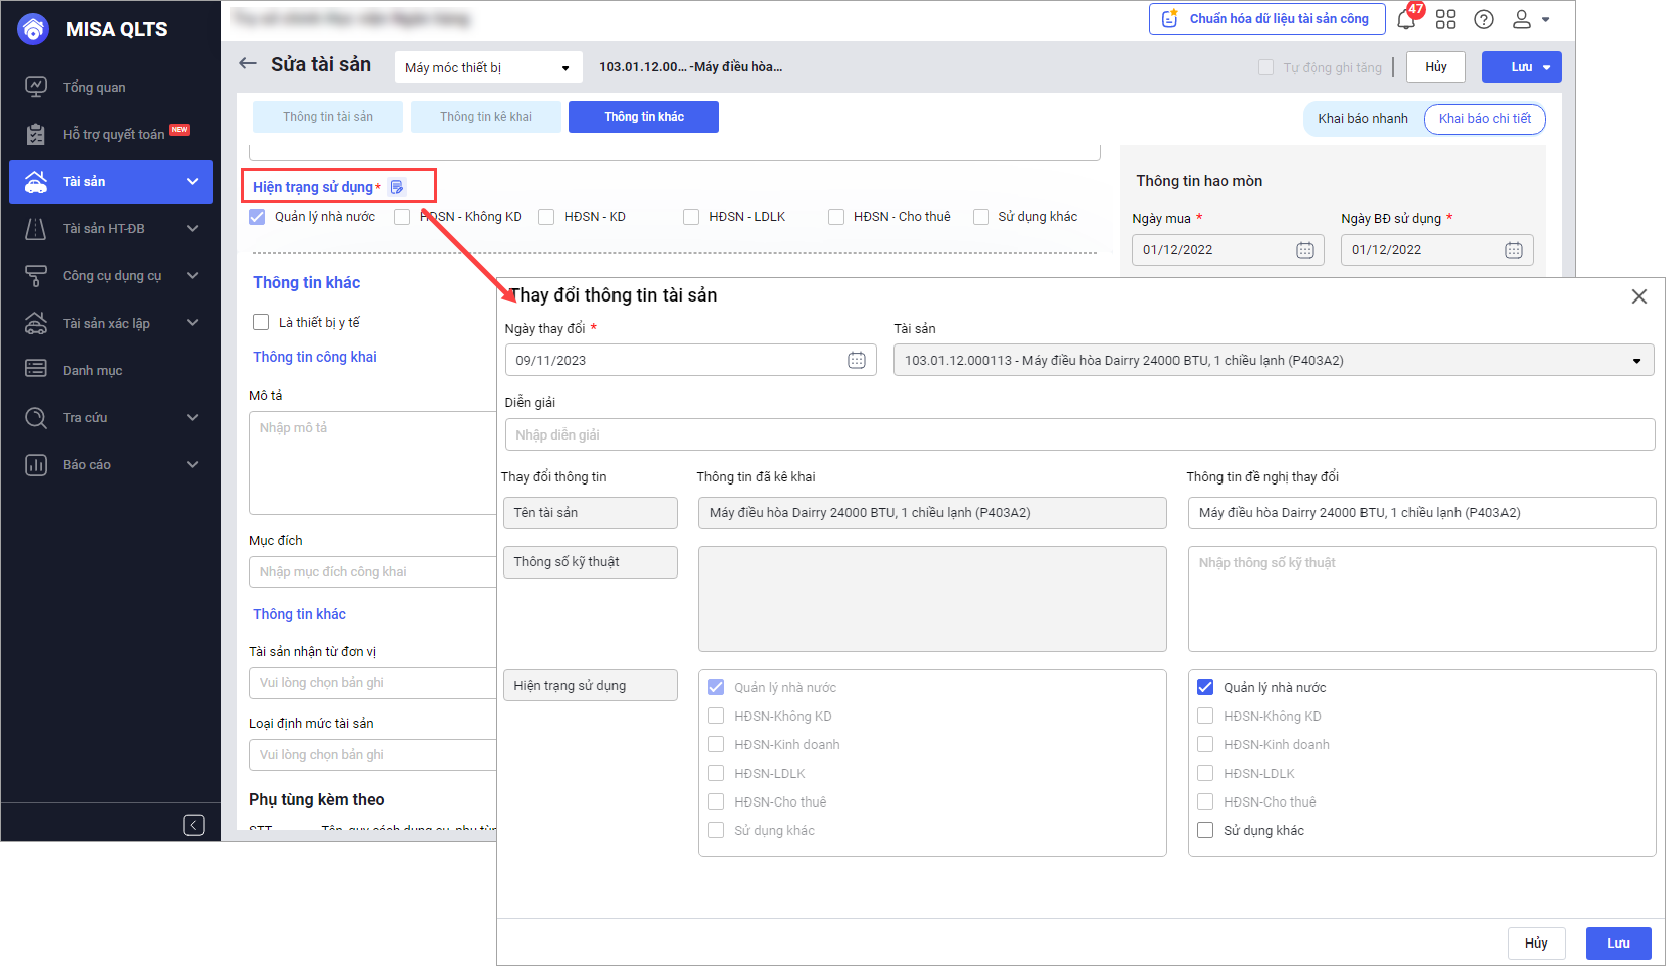Expand the Tài sản asset selection dropdown
The width and height of the screenshot is (1666, 966).
[x=1636, y=360]
